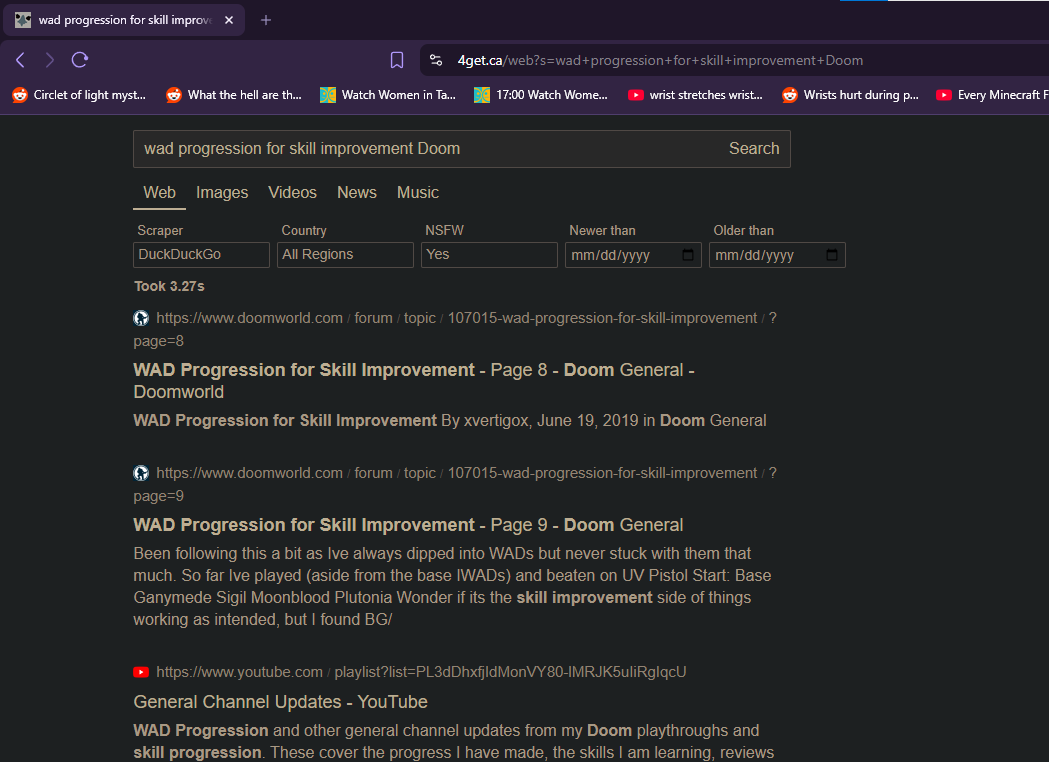Open the Watch Women in Ta... bookmark
This screenshot has width=1049, height=762.
(x=388, y=95)
